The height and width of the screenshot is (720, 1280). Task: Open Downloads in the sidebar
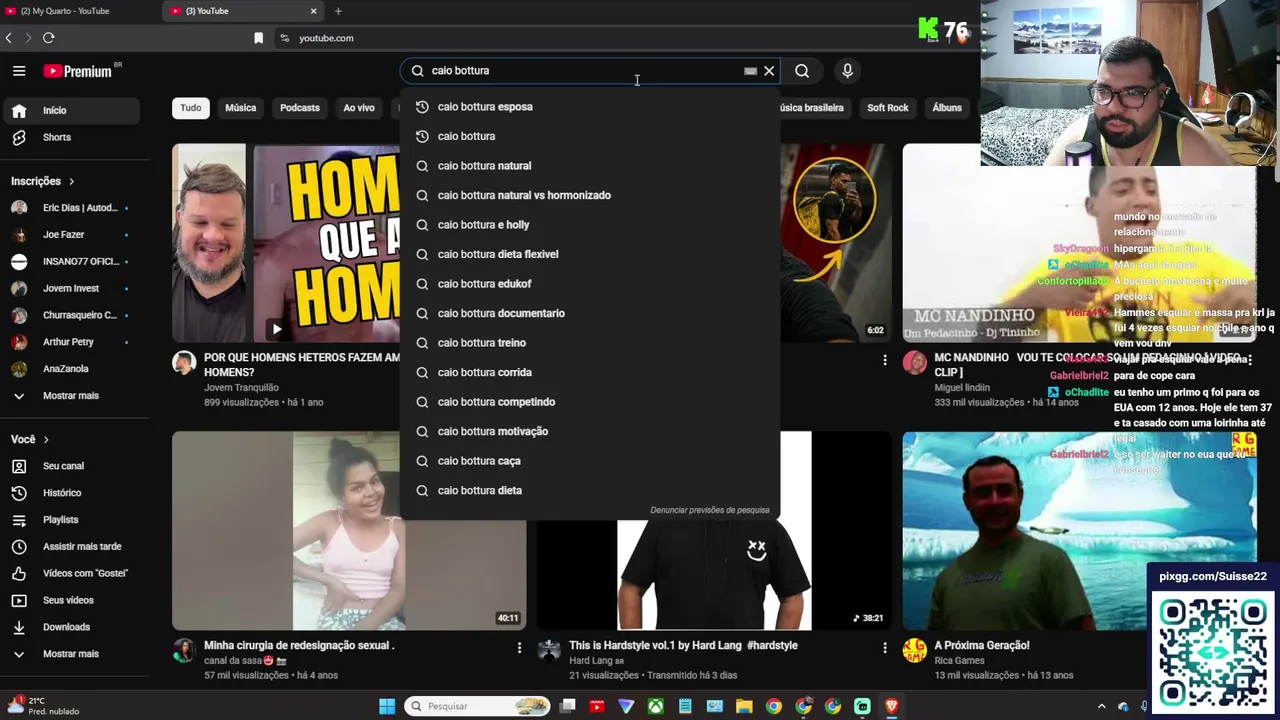pos(72,627)
